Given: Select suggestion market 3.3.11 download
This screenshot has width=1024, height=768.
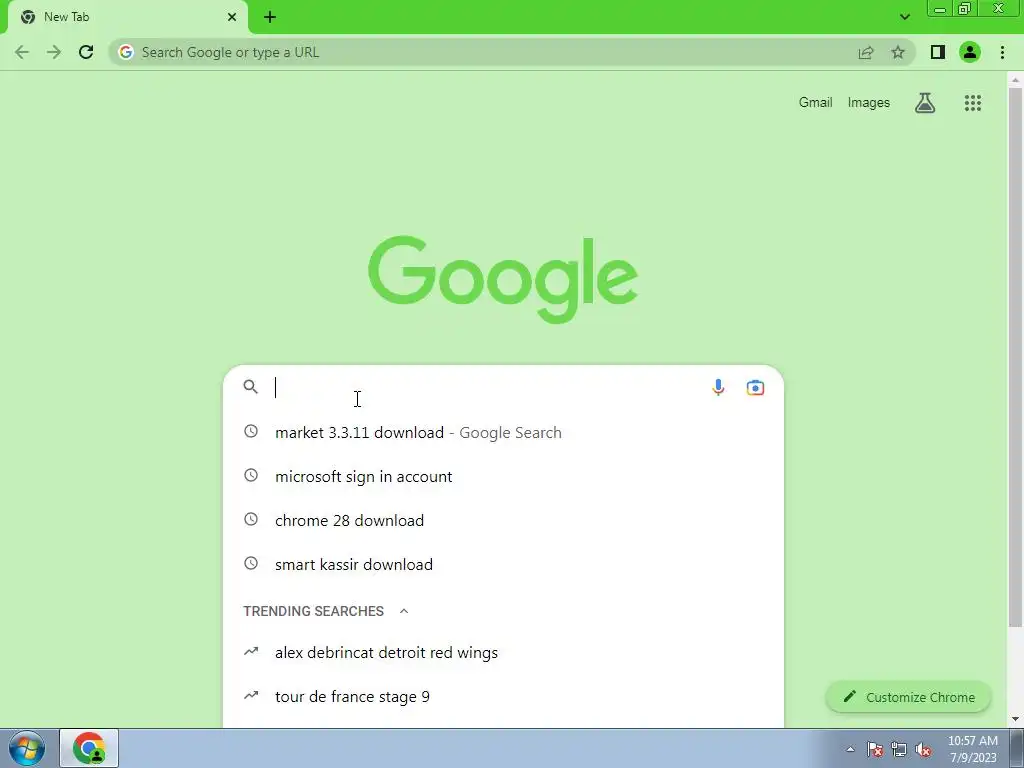Looking at the screenshot, I should (503, 432).
